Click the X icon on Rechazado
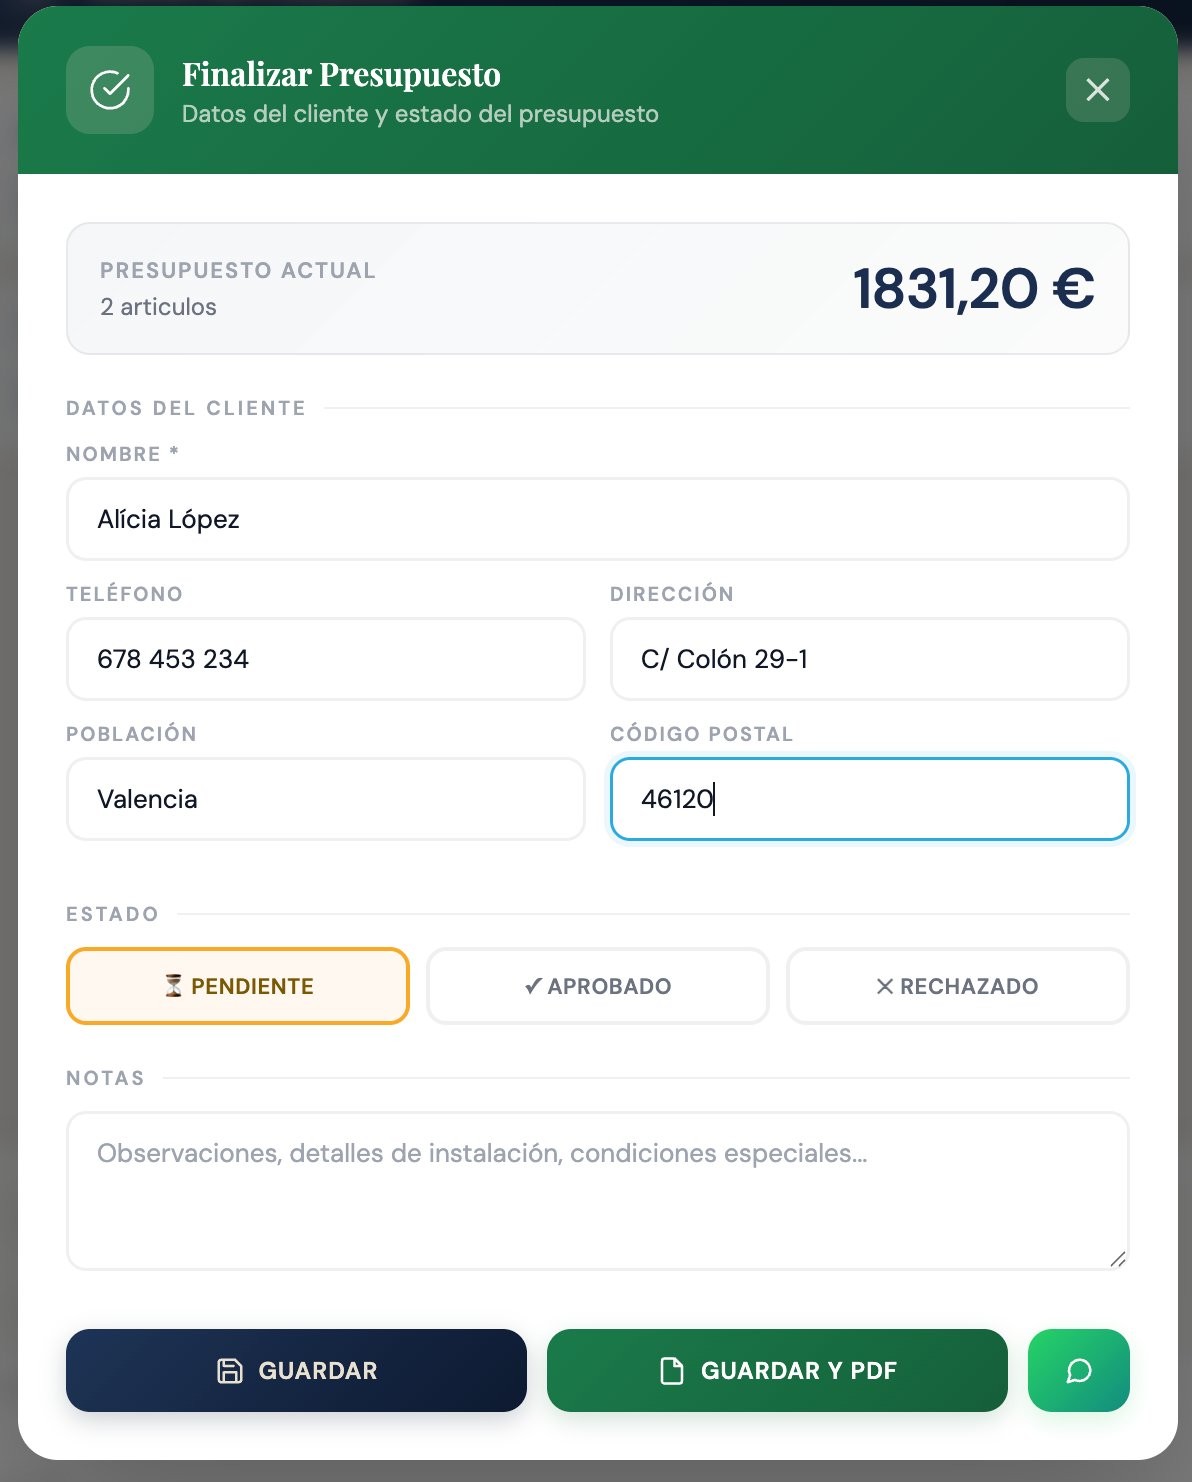The height and width of the screenshot is (1482, 1192). 884,986
